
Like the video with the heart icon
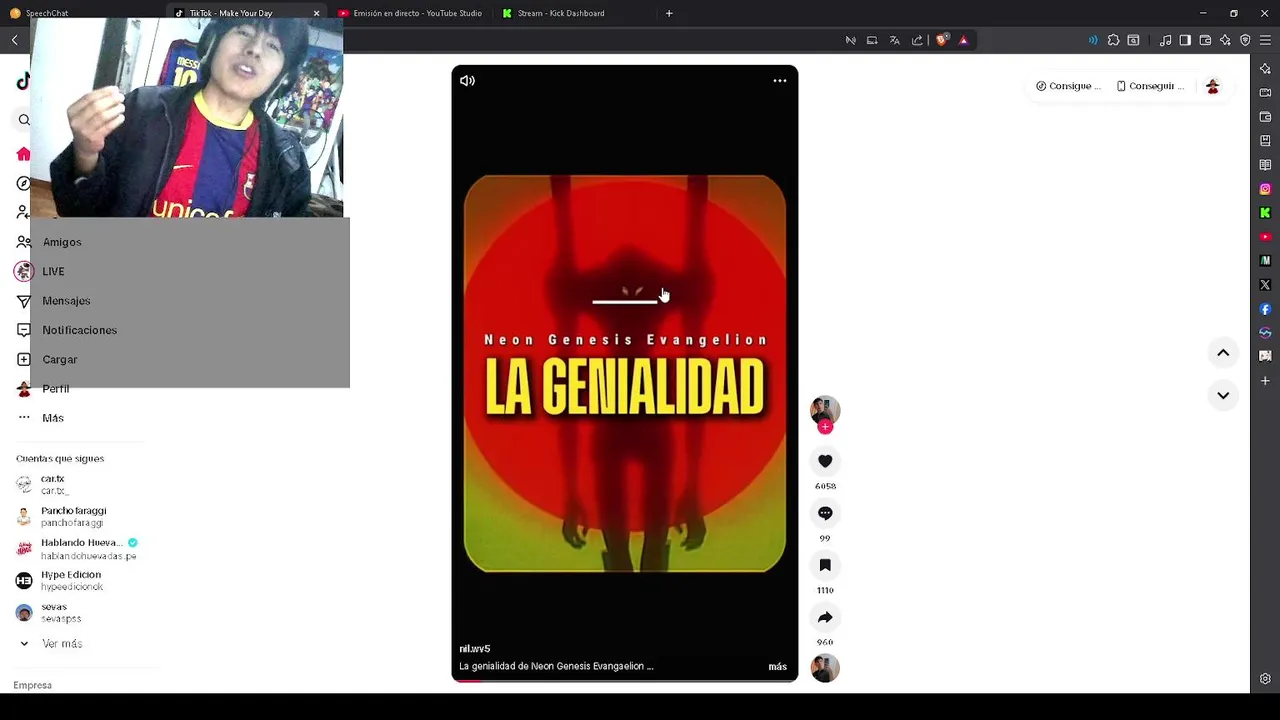[x=825, y=461]
